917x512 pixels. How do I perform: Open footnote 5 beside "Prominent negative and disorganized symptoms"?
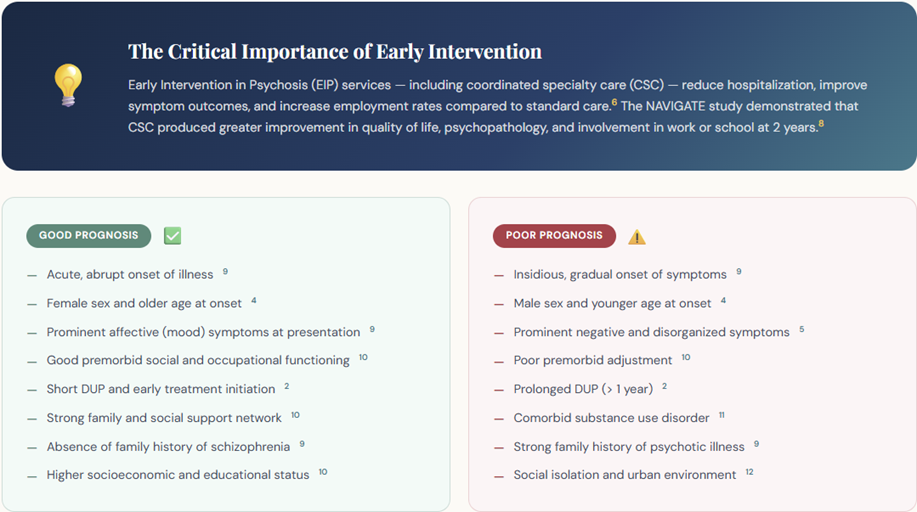tap(801, 329)
